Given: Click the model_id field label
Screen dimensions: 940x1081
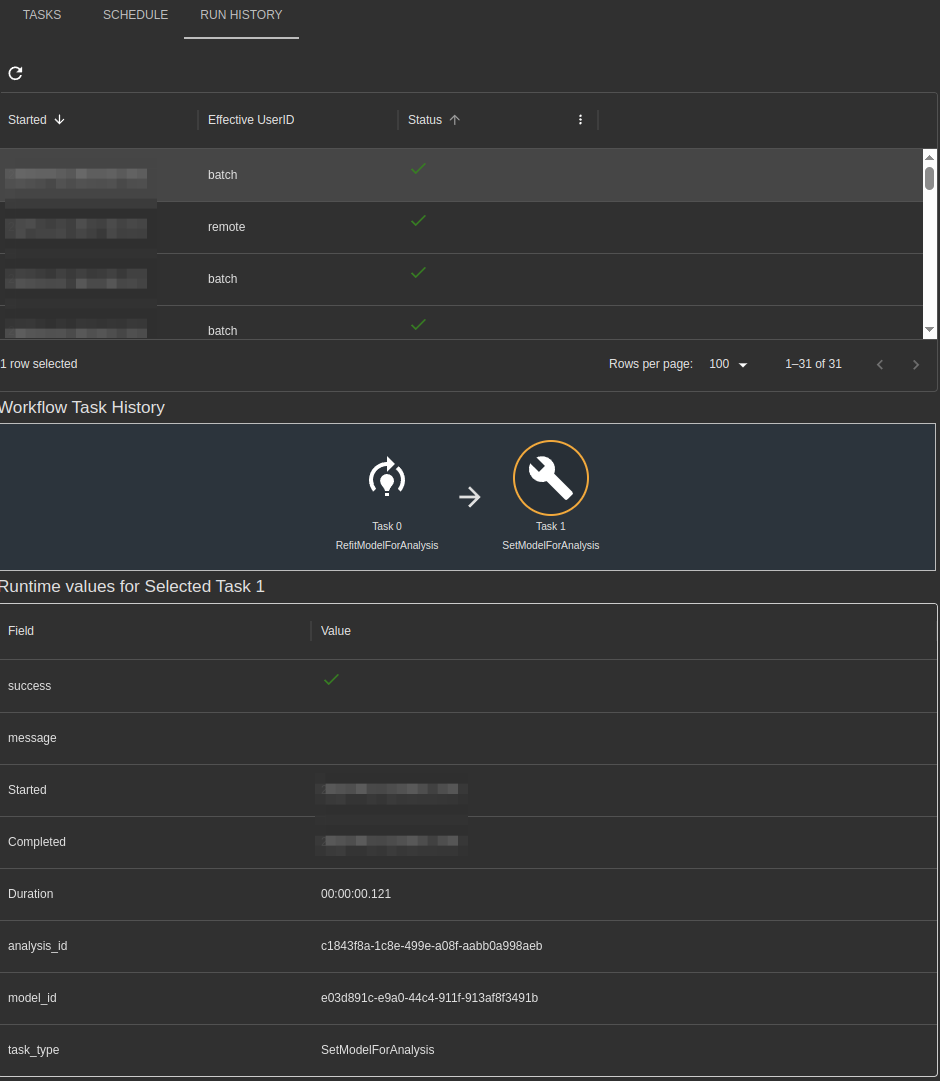Looking at the screenshot, I should 32,998.
